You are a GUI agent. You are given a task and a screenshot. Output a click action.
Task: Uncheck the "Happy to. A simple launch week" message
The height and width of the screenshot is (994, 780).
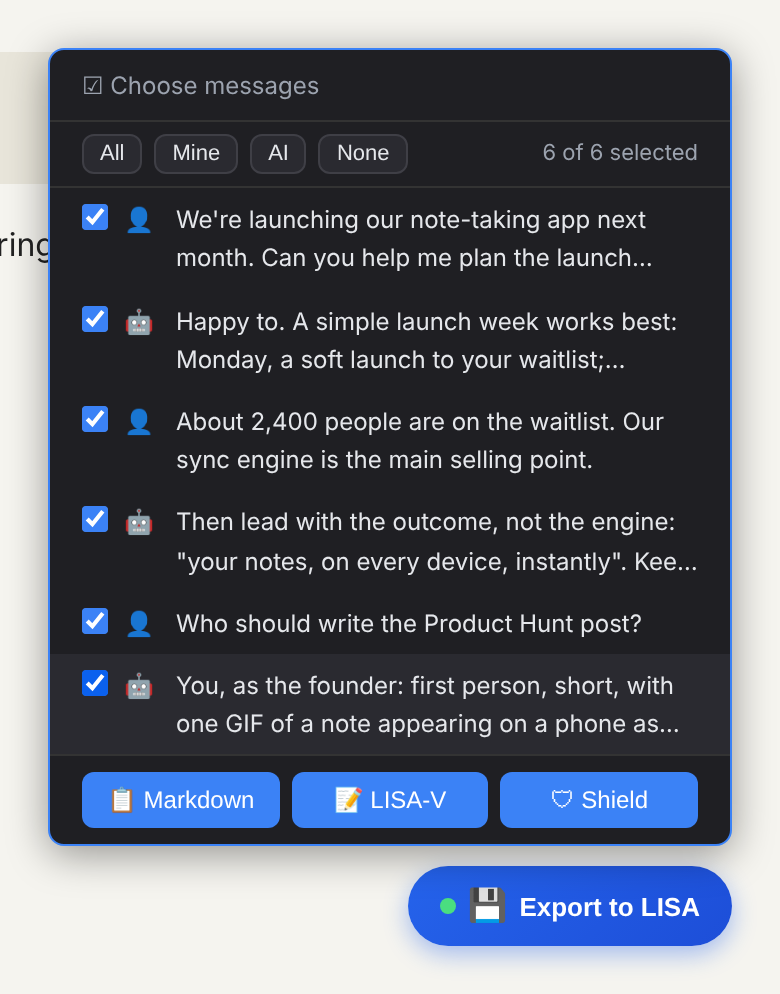[x=95, y=319]
